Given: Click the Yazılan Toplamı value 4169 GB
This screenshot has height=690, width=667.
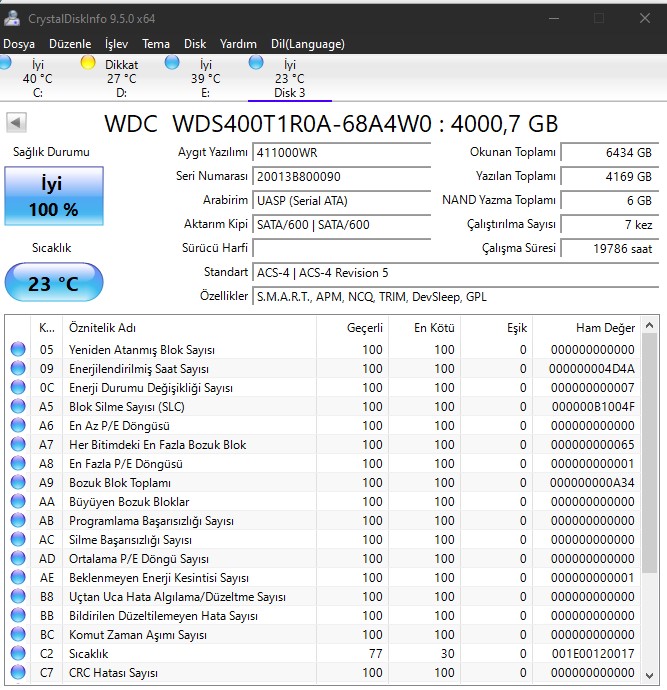Looking at the screenshot, I should (x=610, y=176).
